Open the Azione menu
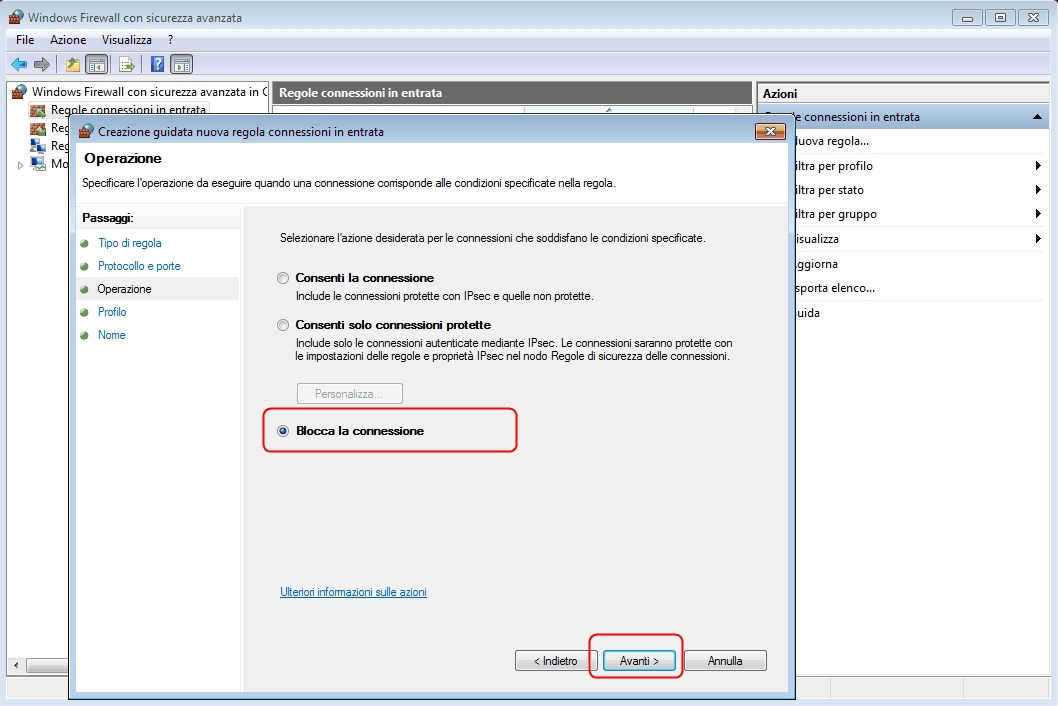 tap(68, 40)
